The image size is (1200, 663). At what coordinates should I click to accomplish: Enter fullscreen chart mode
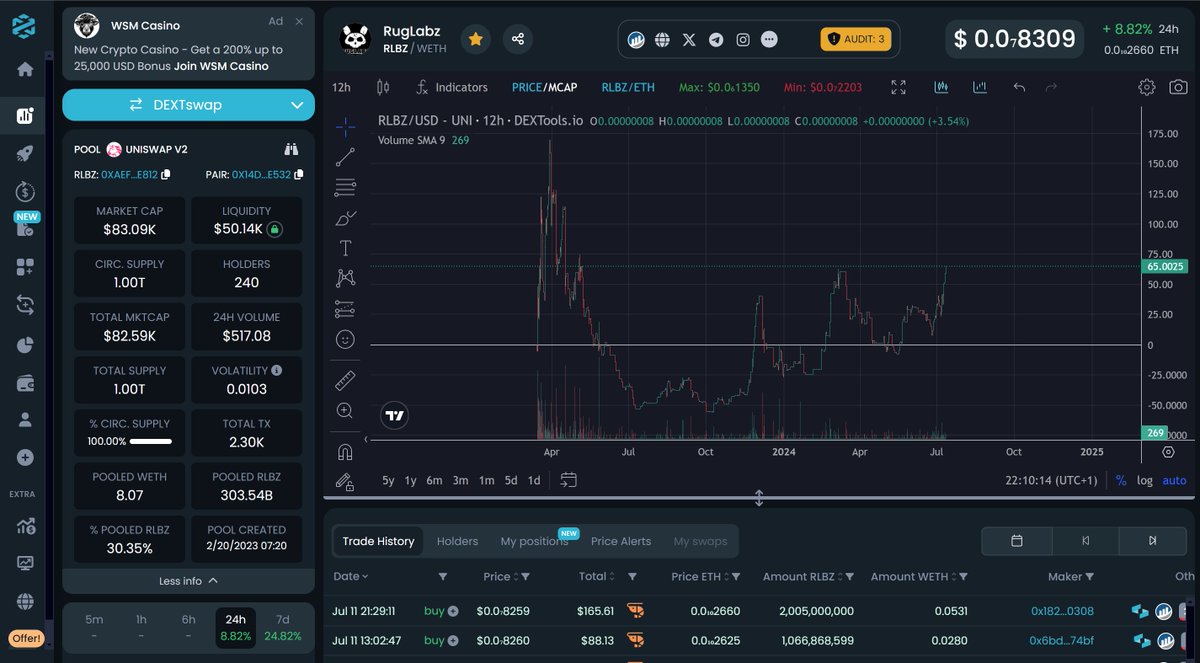(899, 87)
